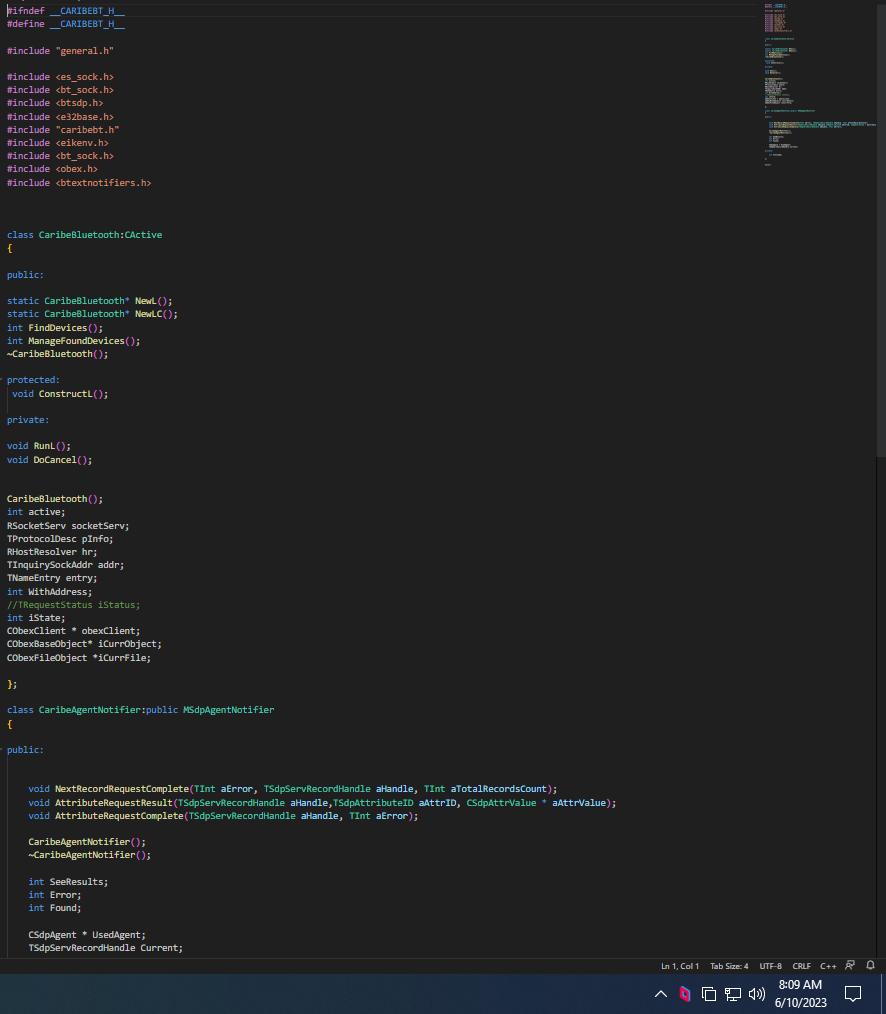
Task: Click static CaribeBluetooth* NewL(); line
Action: coord(89,301)
